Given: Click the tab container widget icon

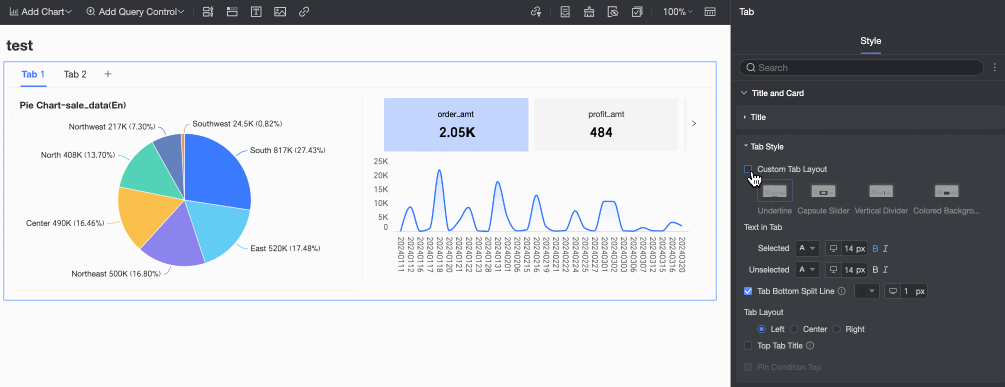Looking at the screenshot, I should [x=232, y=12].
